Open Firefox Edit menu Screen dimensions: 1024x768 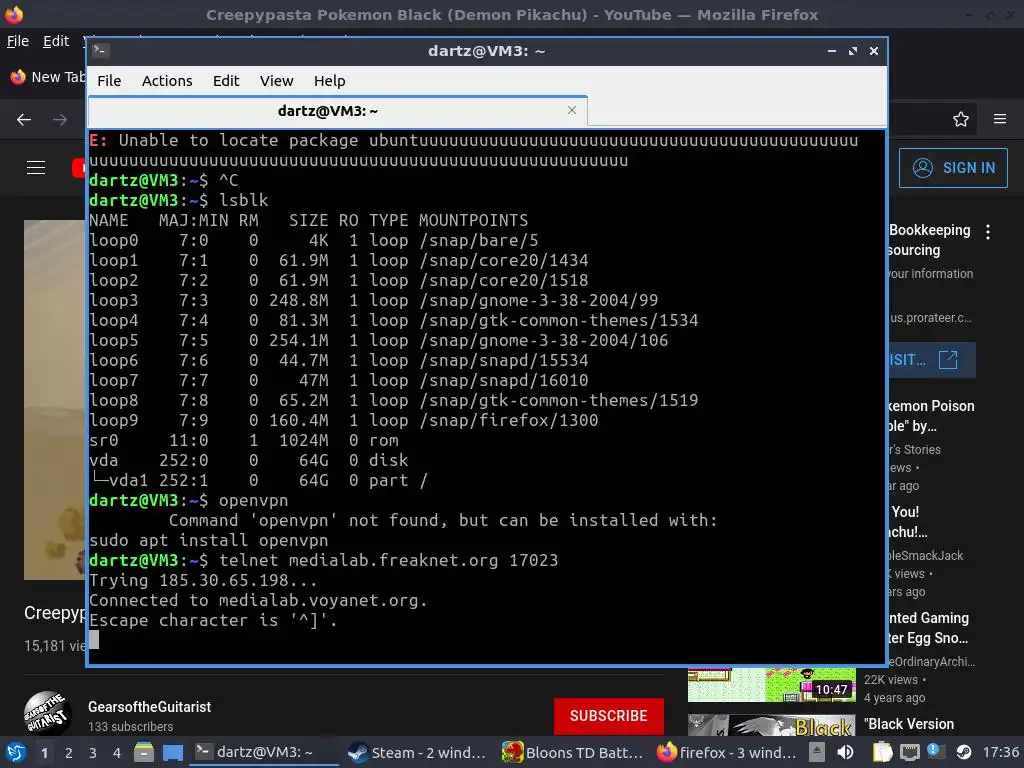[x=56, y=41]
